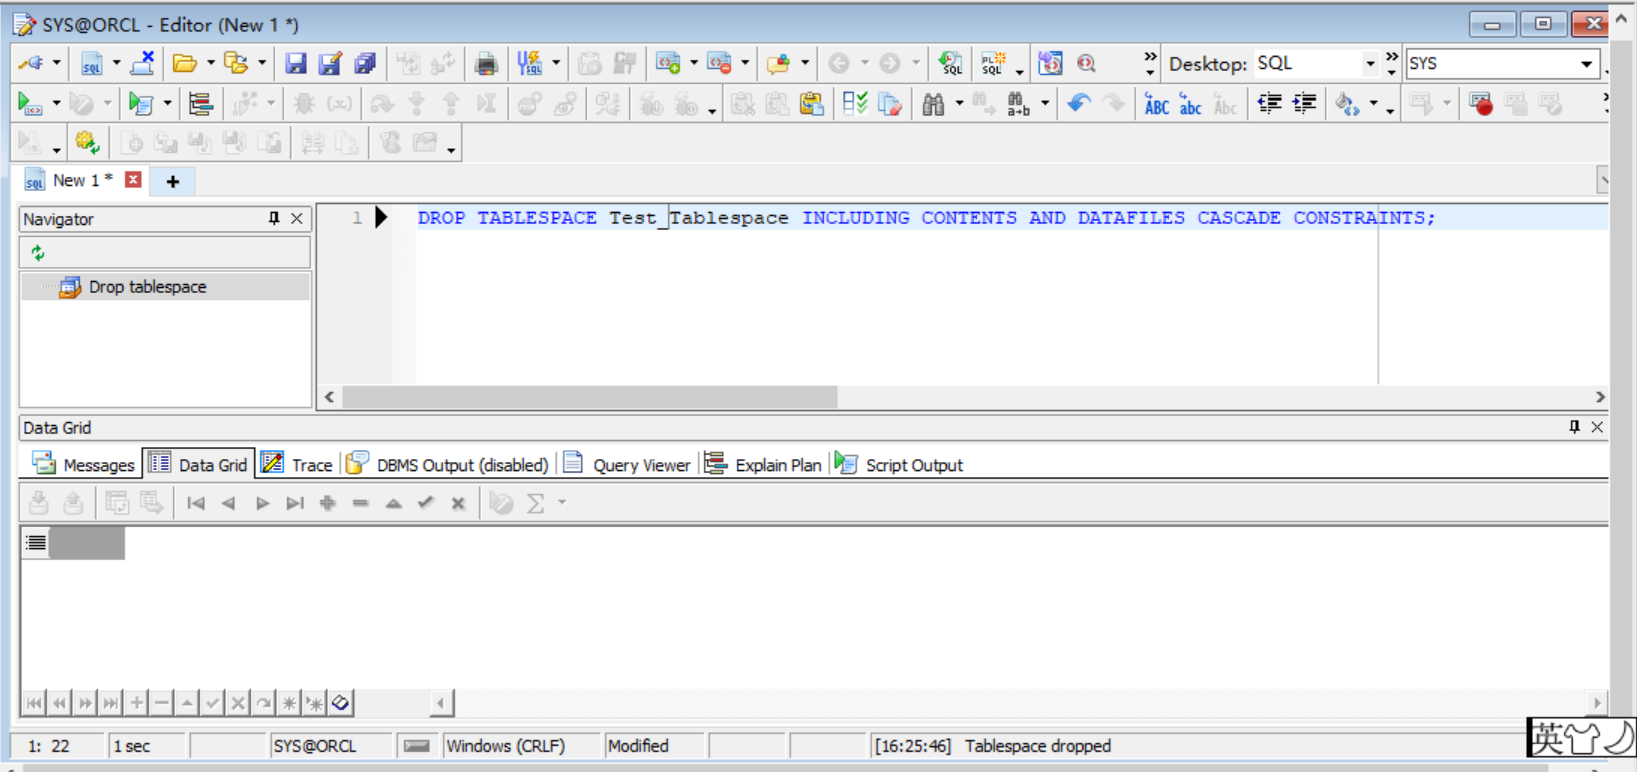The image size is (1637, 772).
Task: Click data grid scroll left arrow
Action: pyautogui.click(x=441, y=703)
